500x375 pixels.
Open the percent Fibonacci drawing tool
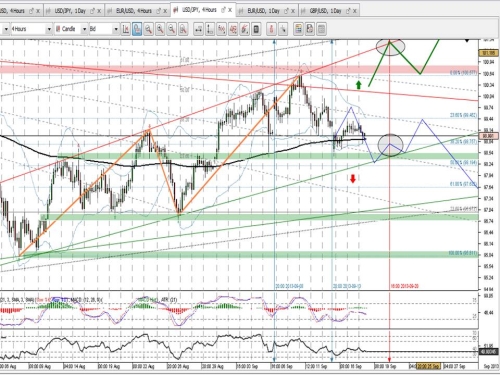coord(221,29)
